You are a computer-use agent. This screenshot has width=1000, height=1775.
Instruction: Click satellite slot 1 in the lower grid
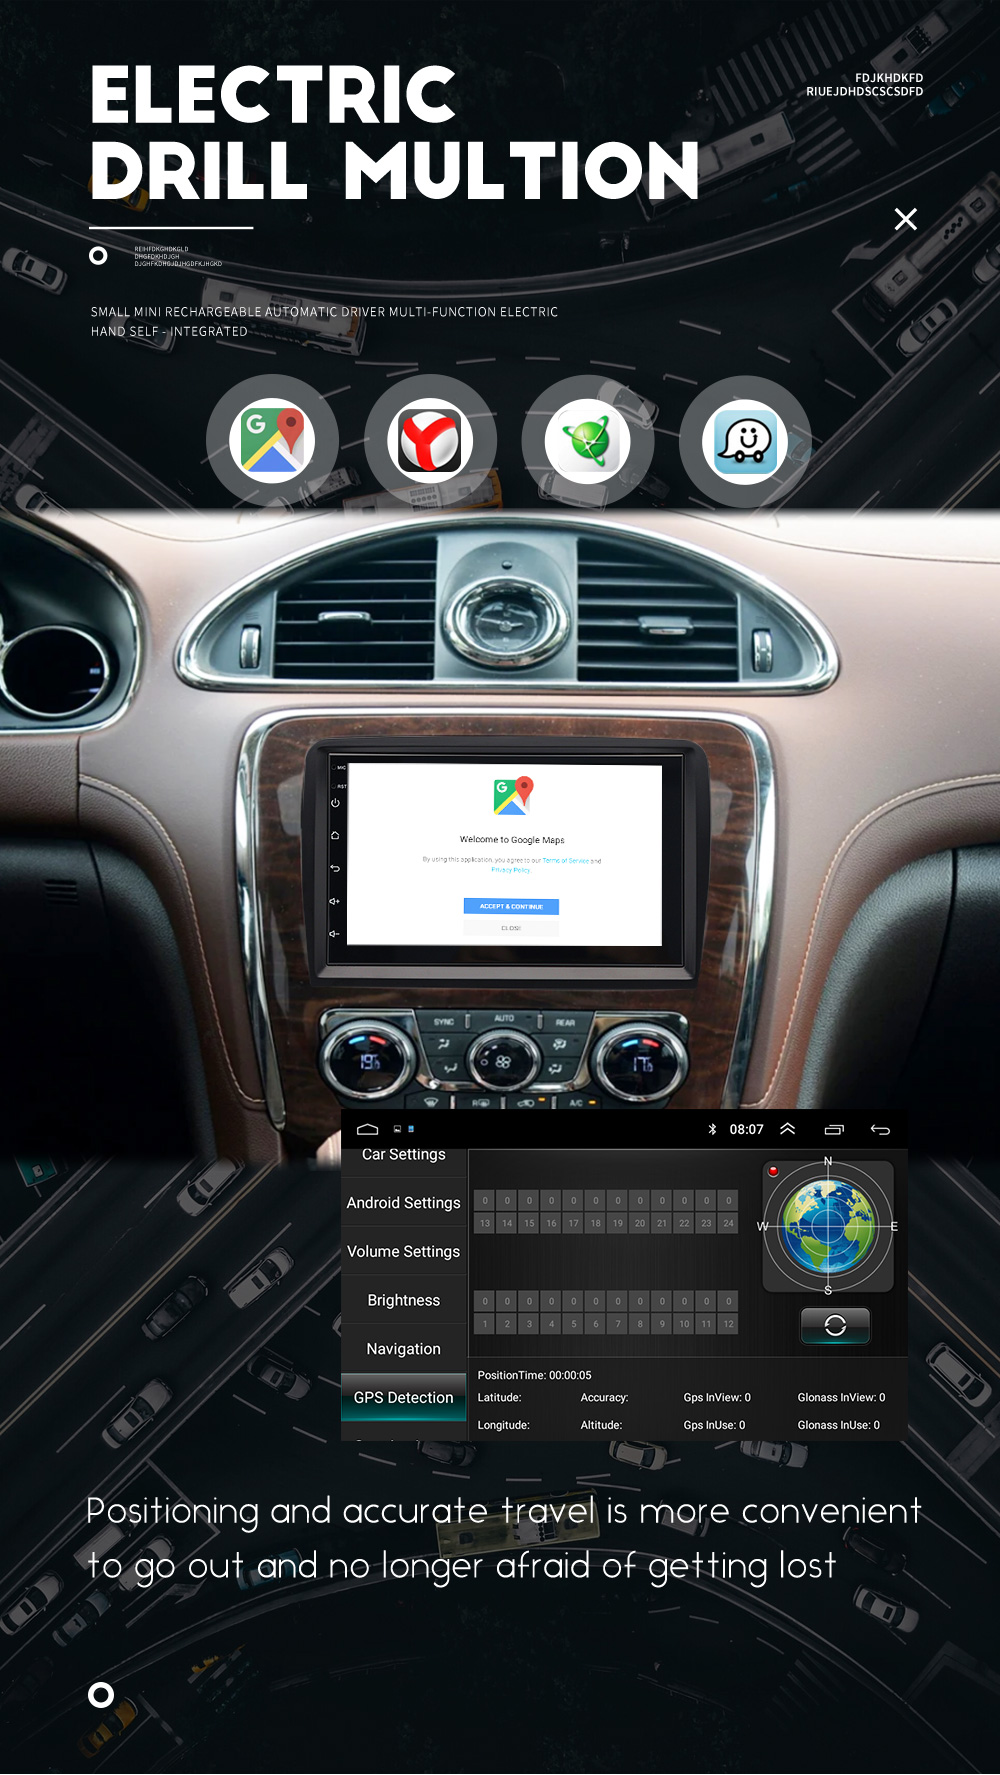[x=485, y=1324]
